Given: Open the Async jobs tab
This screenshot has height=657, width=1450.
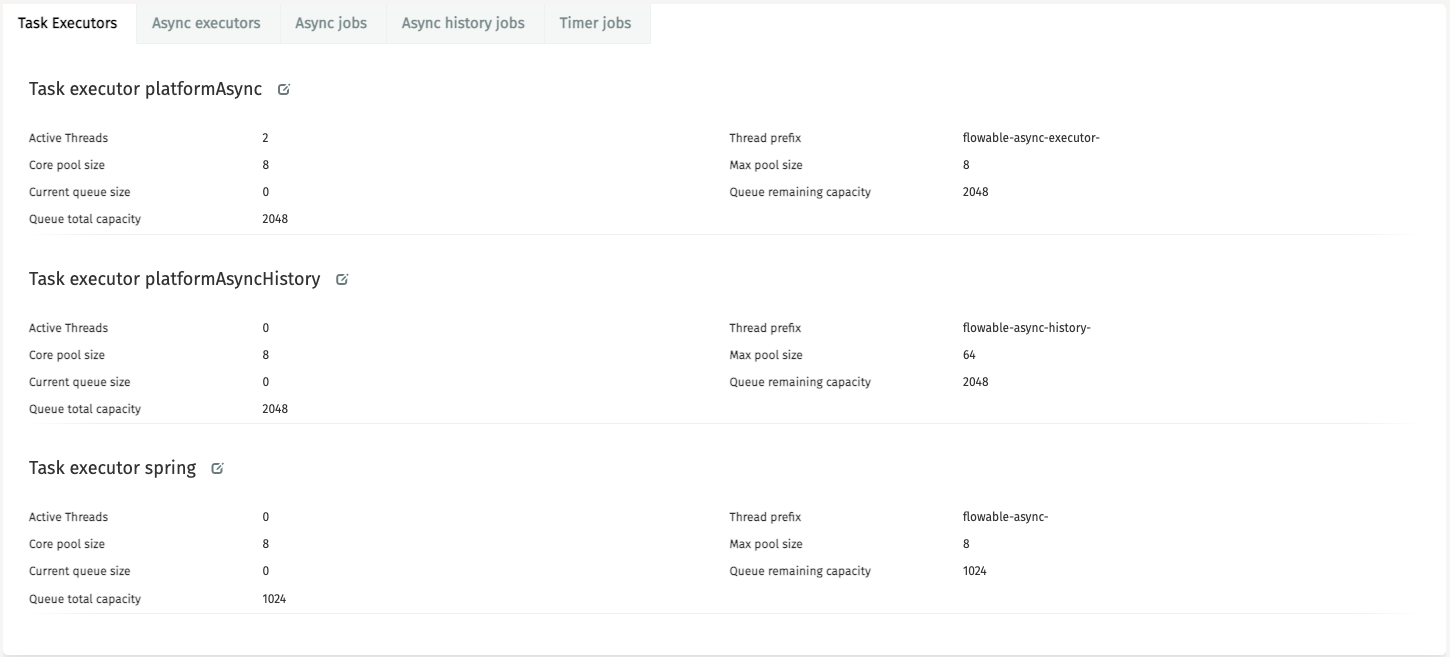Looking at the screenshot, I should click(x=331, y=22).
